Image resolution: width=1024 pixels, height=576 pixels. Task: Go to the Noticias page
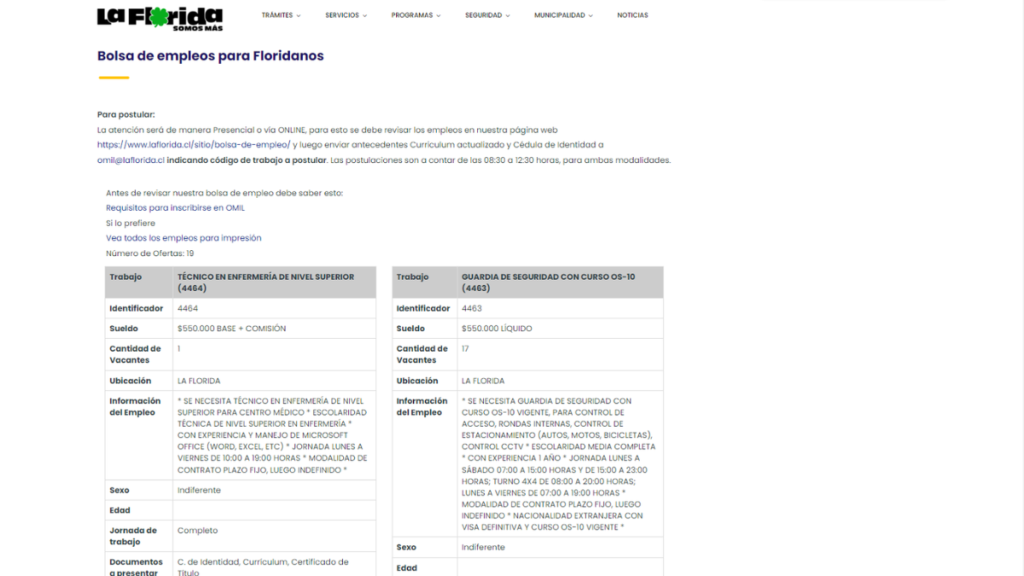(633, 15)
